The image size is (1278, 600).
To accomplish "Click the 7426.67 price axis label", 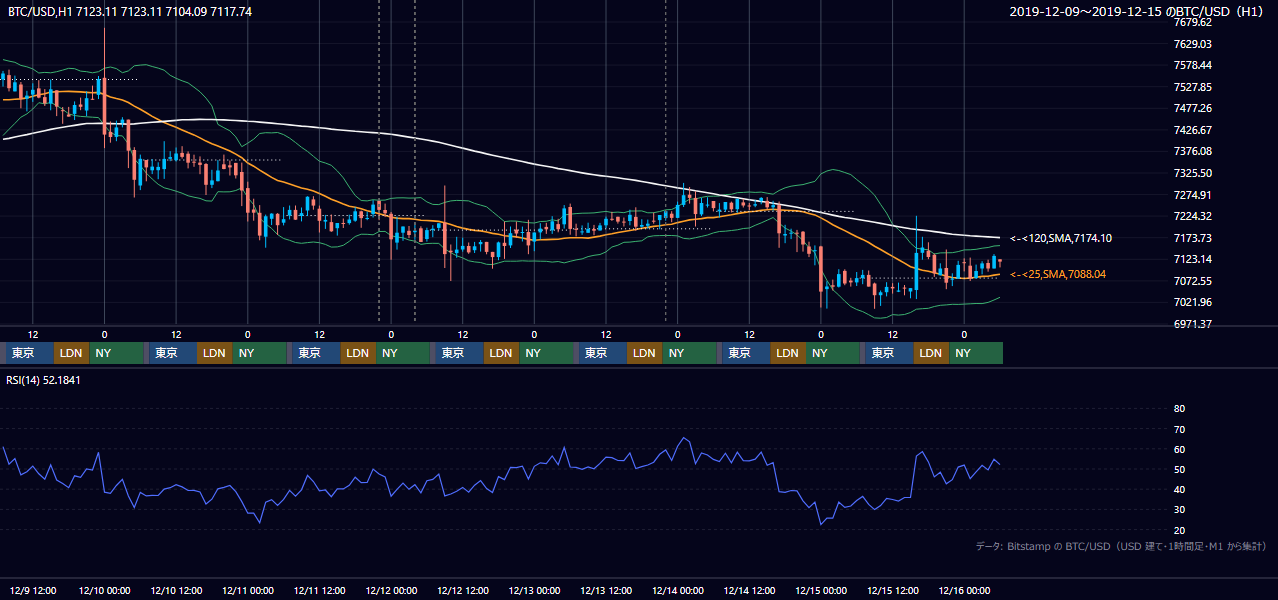I will [x=1193, y=130].
